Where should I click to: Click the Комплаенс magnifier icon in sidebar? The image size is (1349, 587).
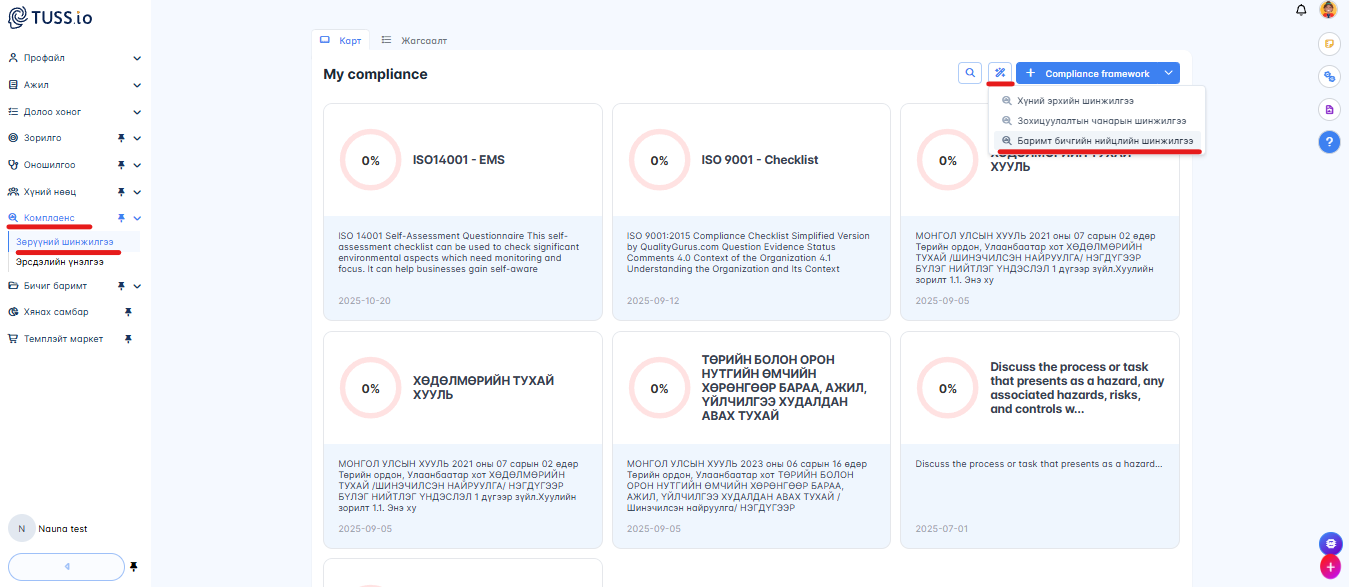(13, 218)
